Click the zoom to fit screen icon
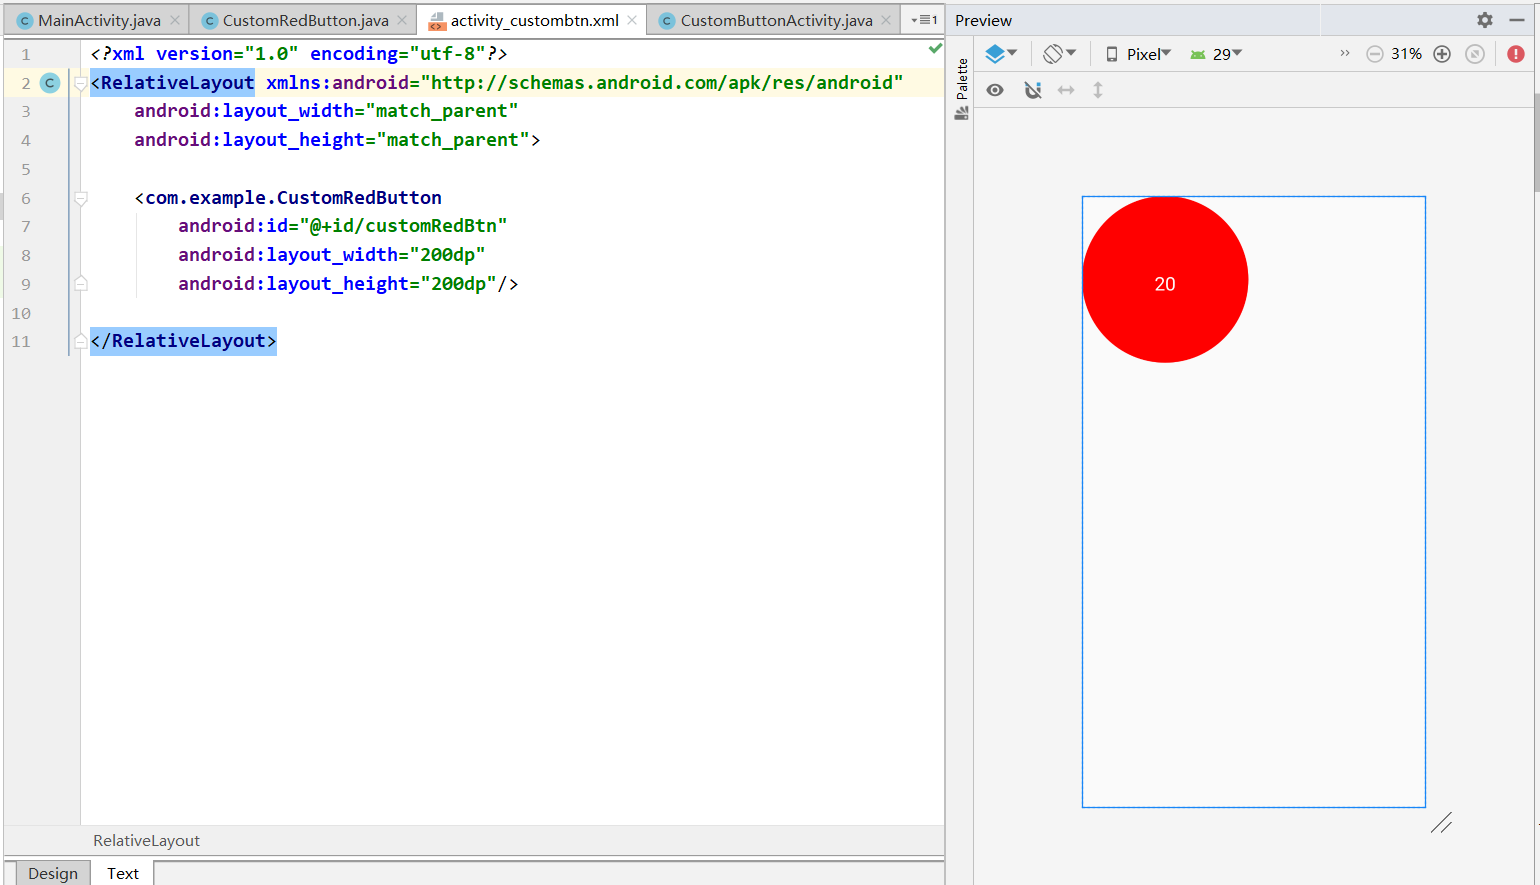The height and width of the screenshot is (885, 1540). 1474,54
